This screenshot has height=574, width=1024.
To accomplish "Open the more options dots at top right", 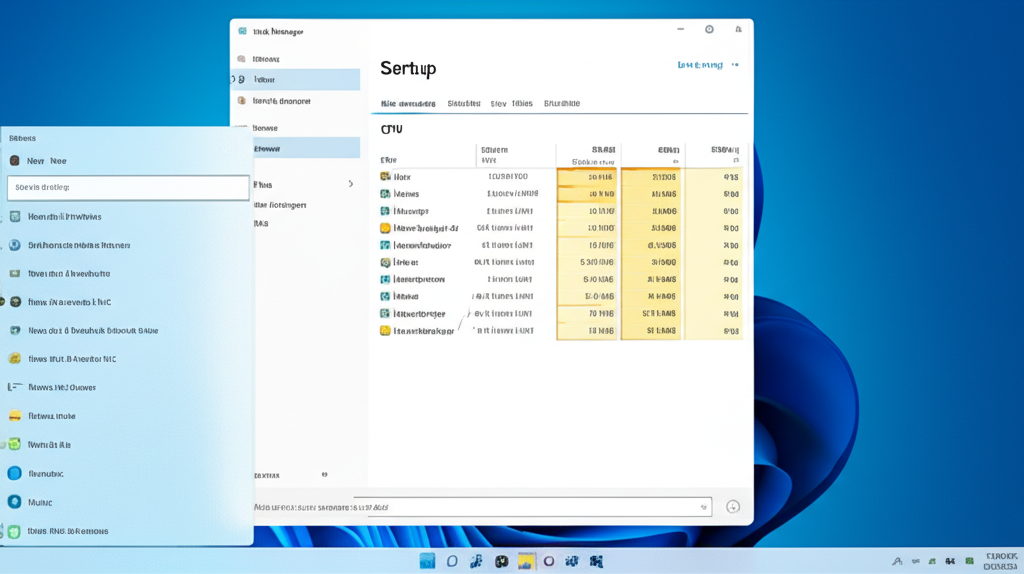I will pyautogui.click(x=736, y=65).
